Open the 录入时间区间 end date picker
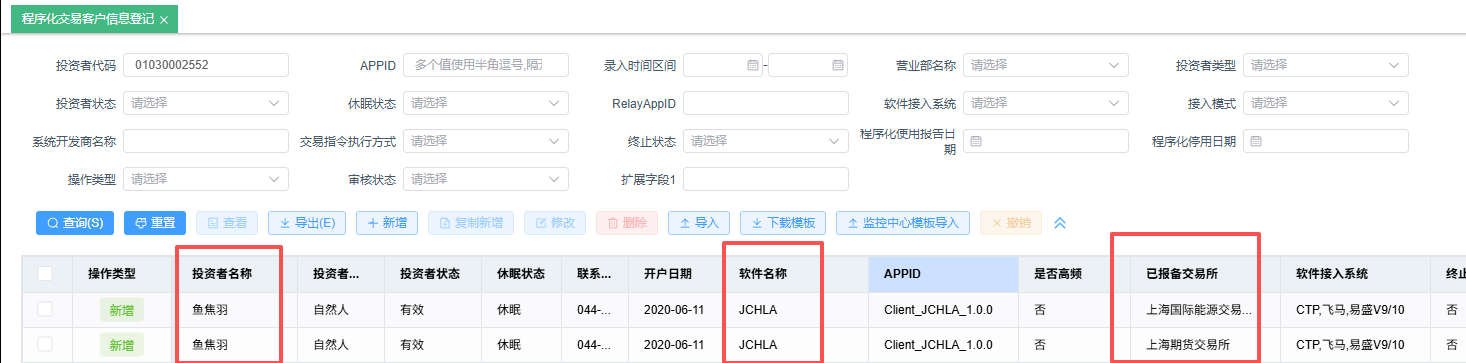The height and width of the screenshot is (363, 1466). click(808, 65)
